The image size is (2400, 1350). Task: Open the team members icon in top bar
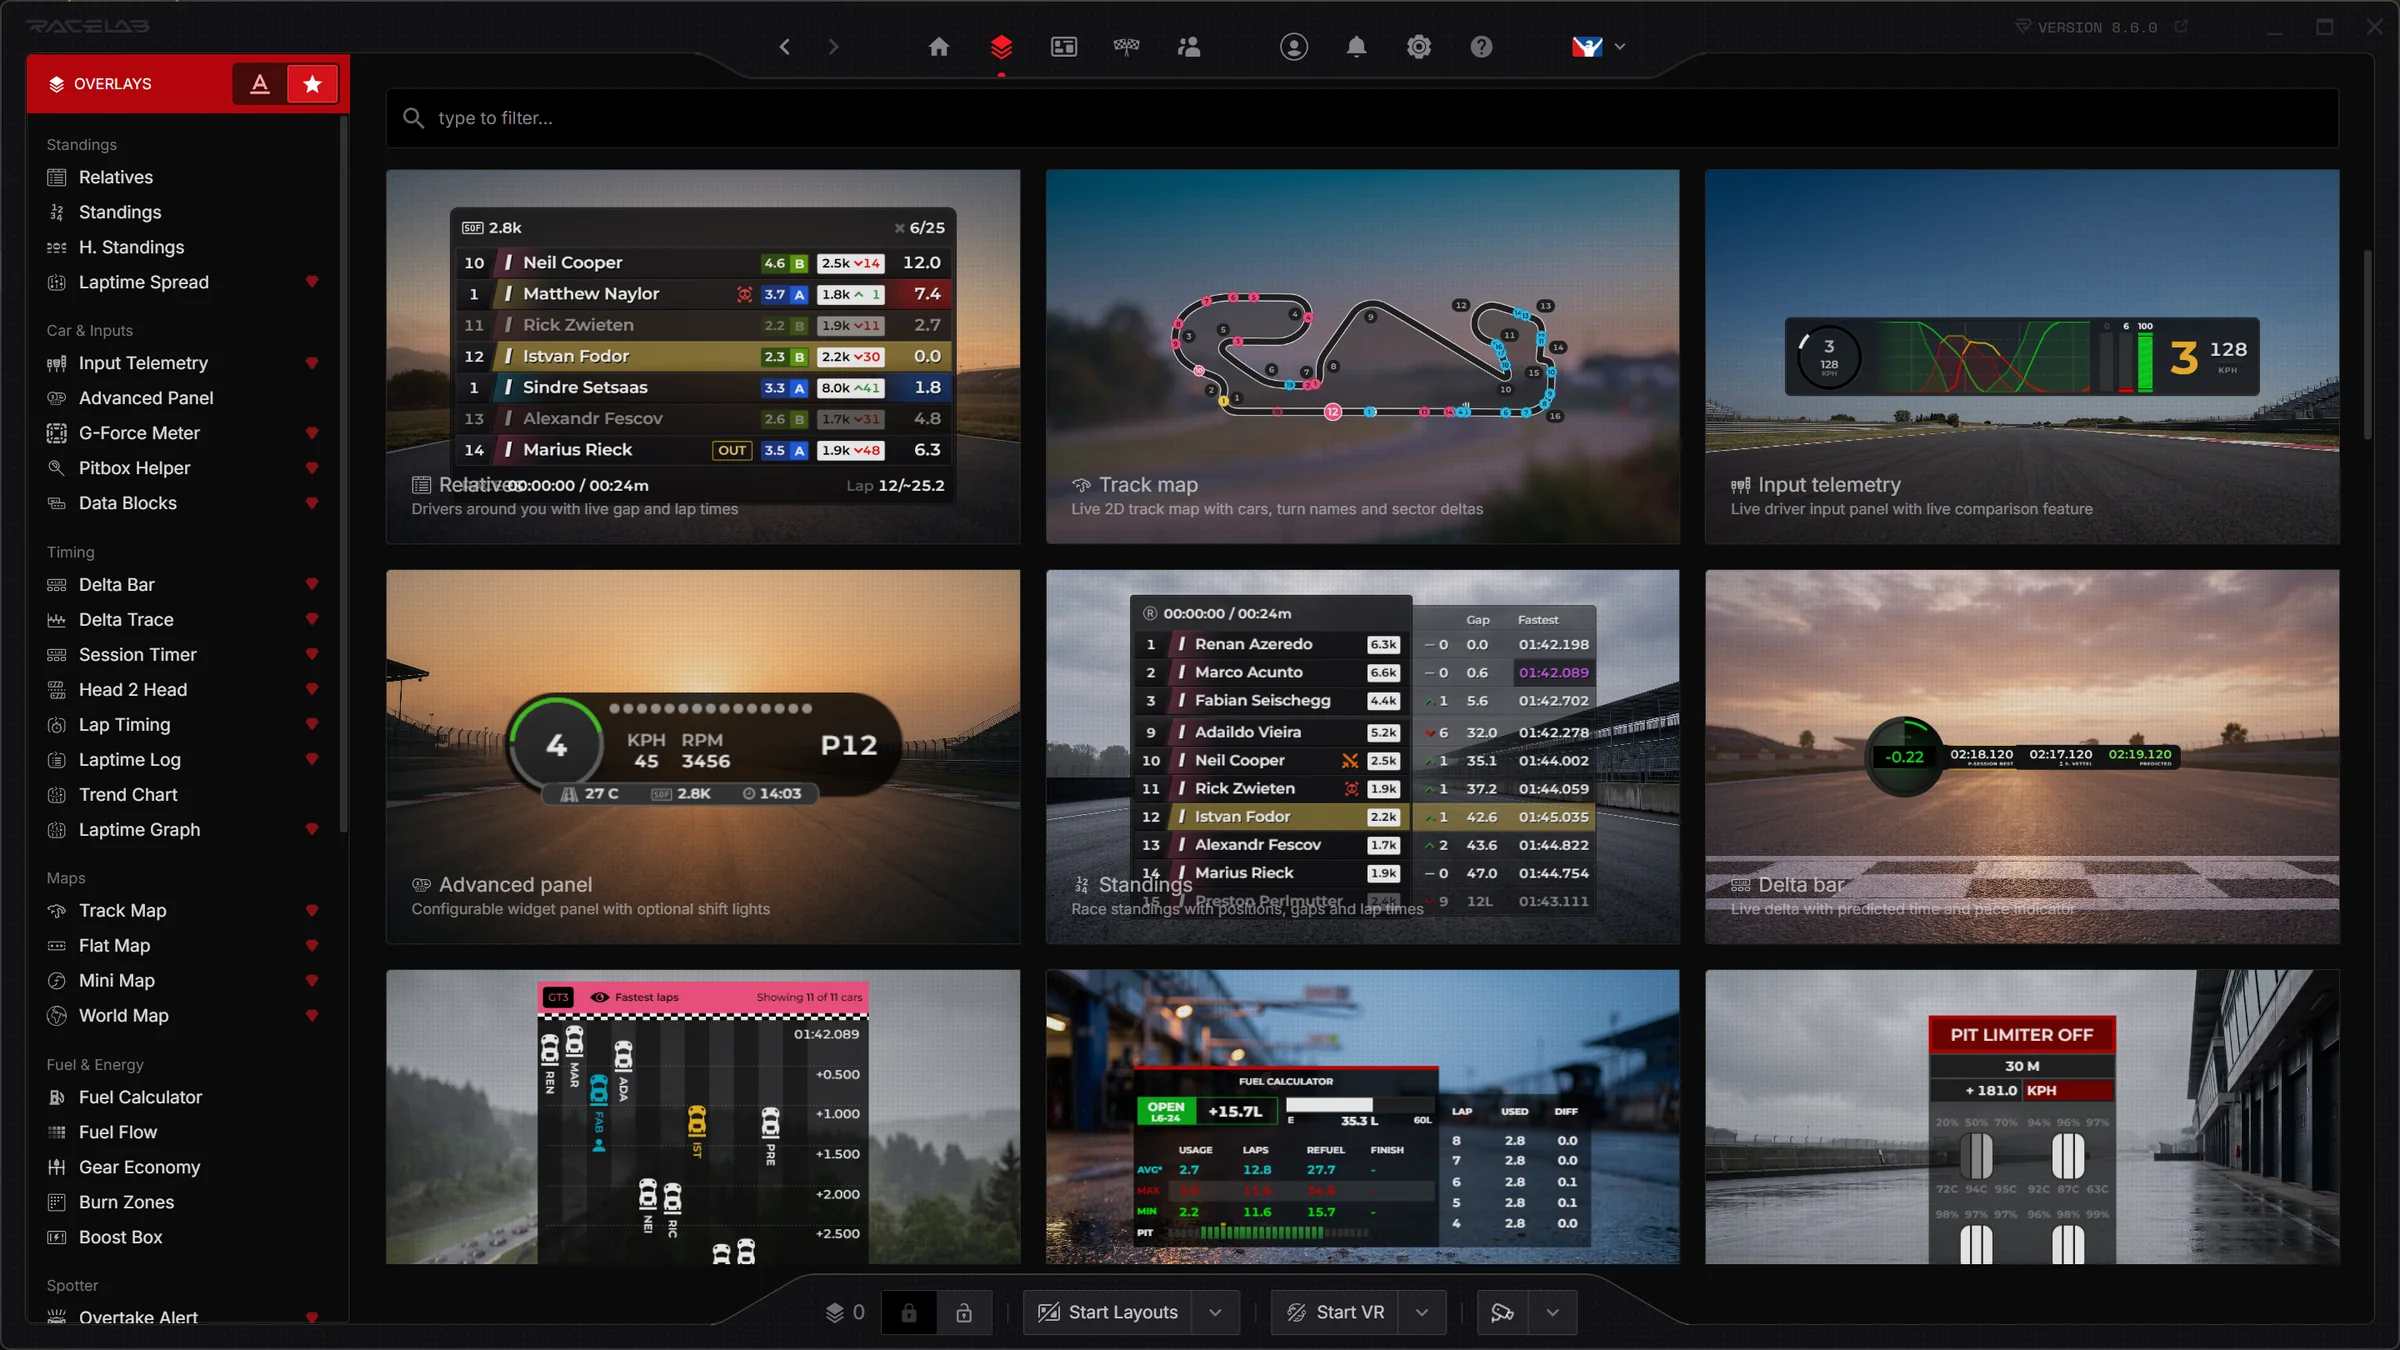1189,47
